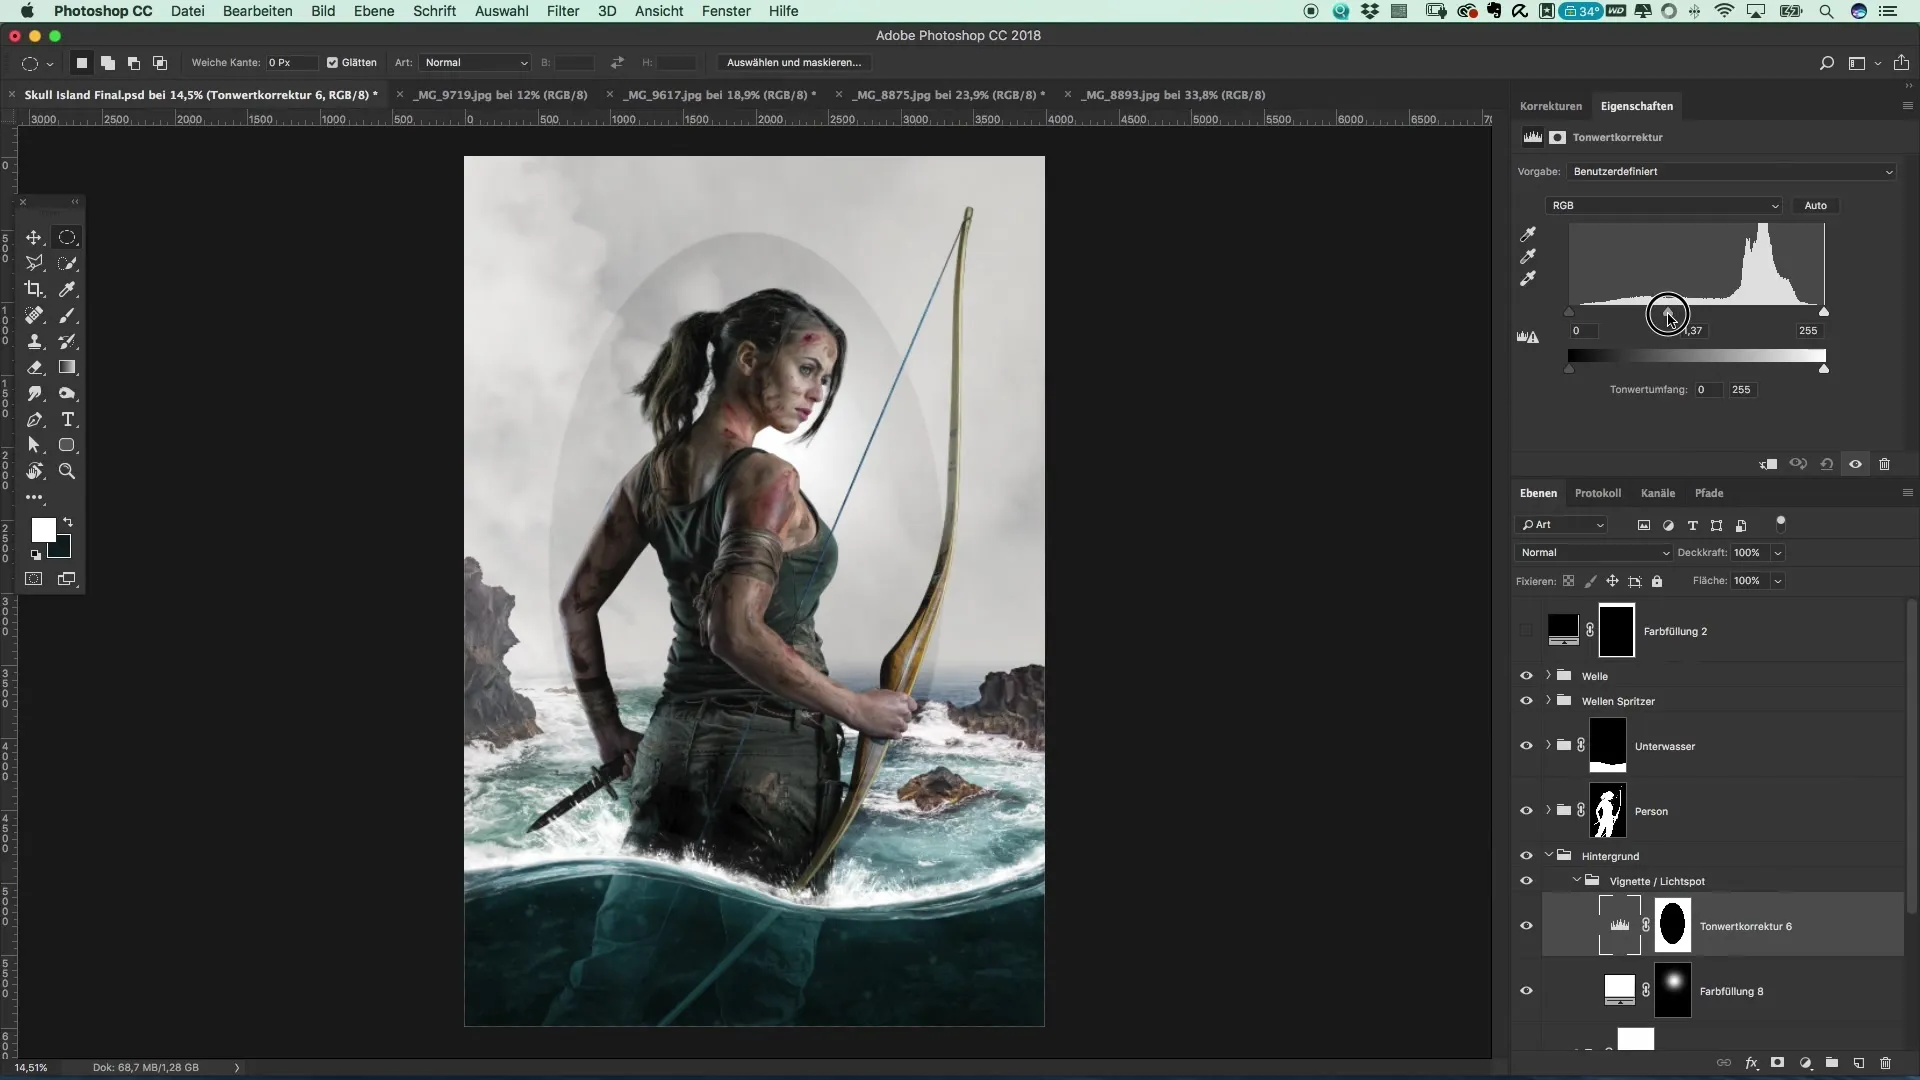Viewport: 1920px width, 1080px height.
Task: Swap foreground and background colors
Action: pos(68,522)
